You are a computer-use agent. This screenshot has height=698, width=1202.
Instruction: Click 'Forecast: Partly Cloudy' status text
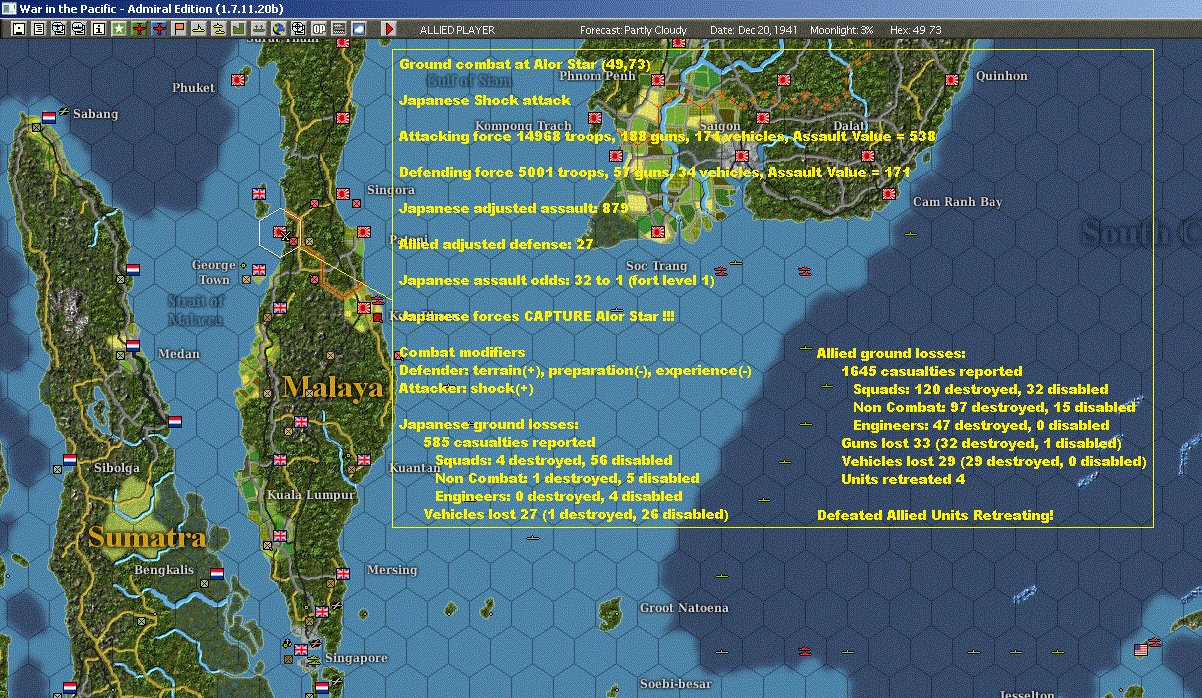point(634,30)
